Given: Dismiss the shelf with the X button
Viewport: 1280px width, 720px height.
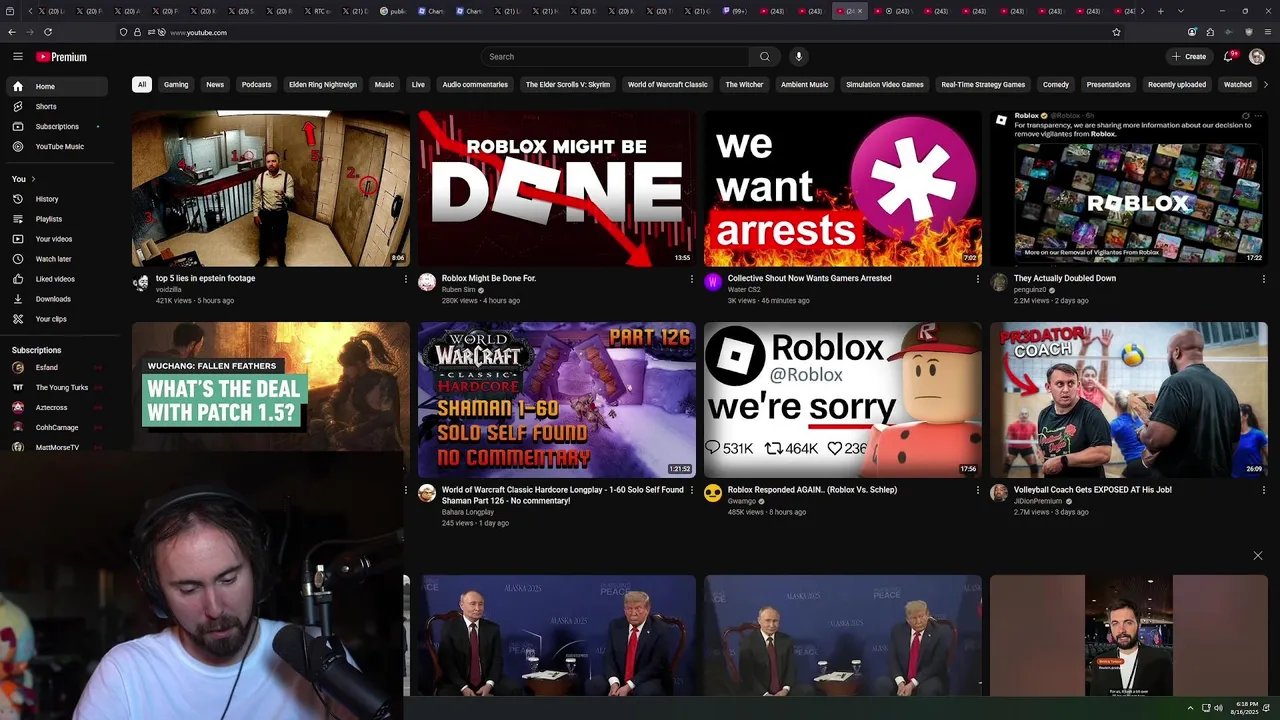Looking at the screenshot, I should (x=1258, y=555).
